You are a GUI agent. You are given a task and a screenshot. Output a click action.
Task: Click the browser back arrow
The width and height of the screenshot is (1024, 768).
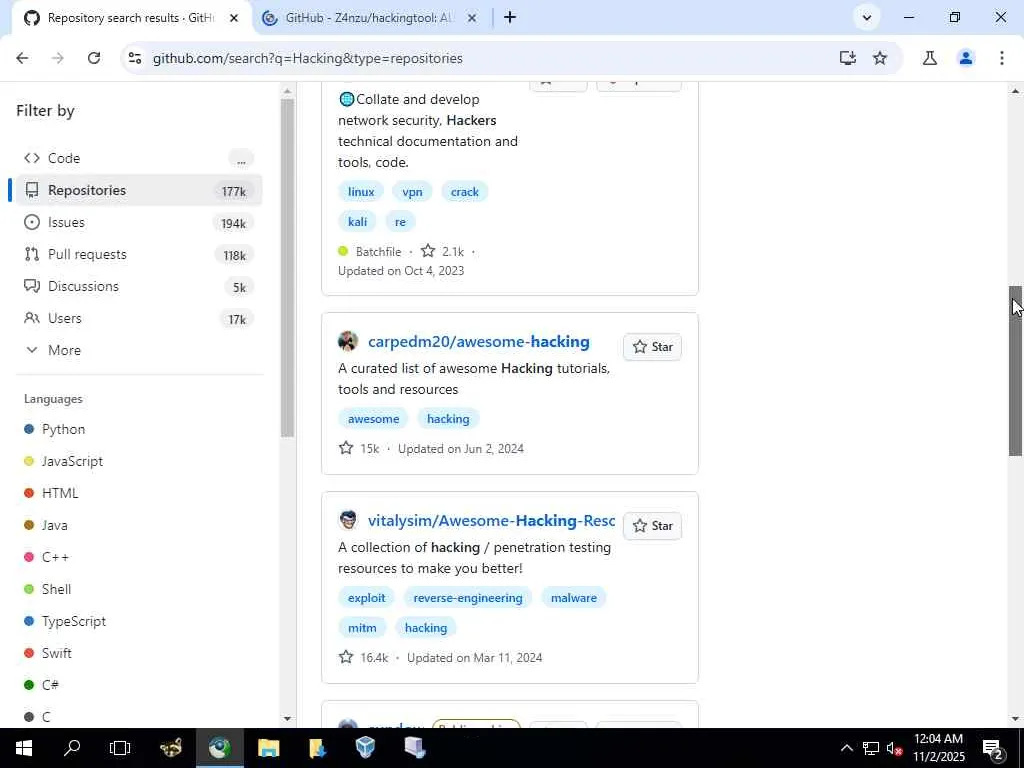[x=22, y=58]
